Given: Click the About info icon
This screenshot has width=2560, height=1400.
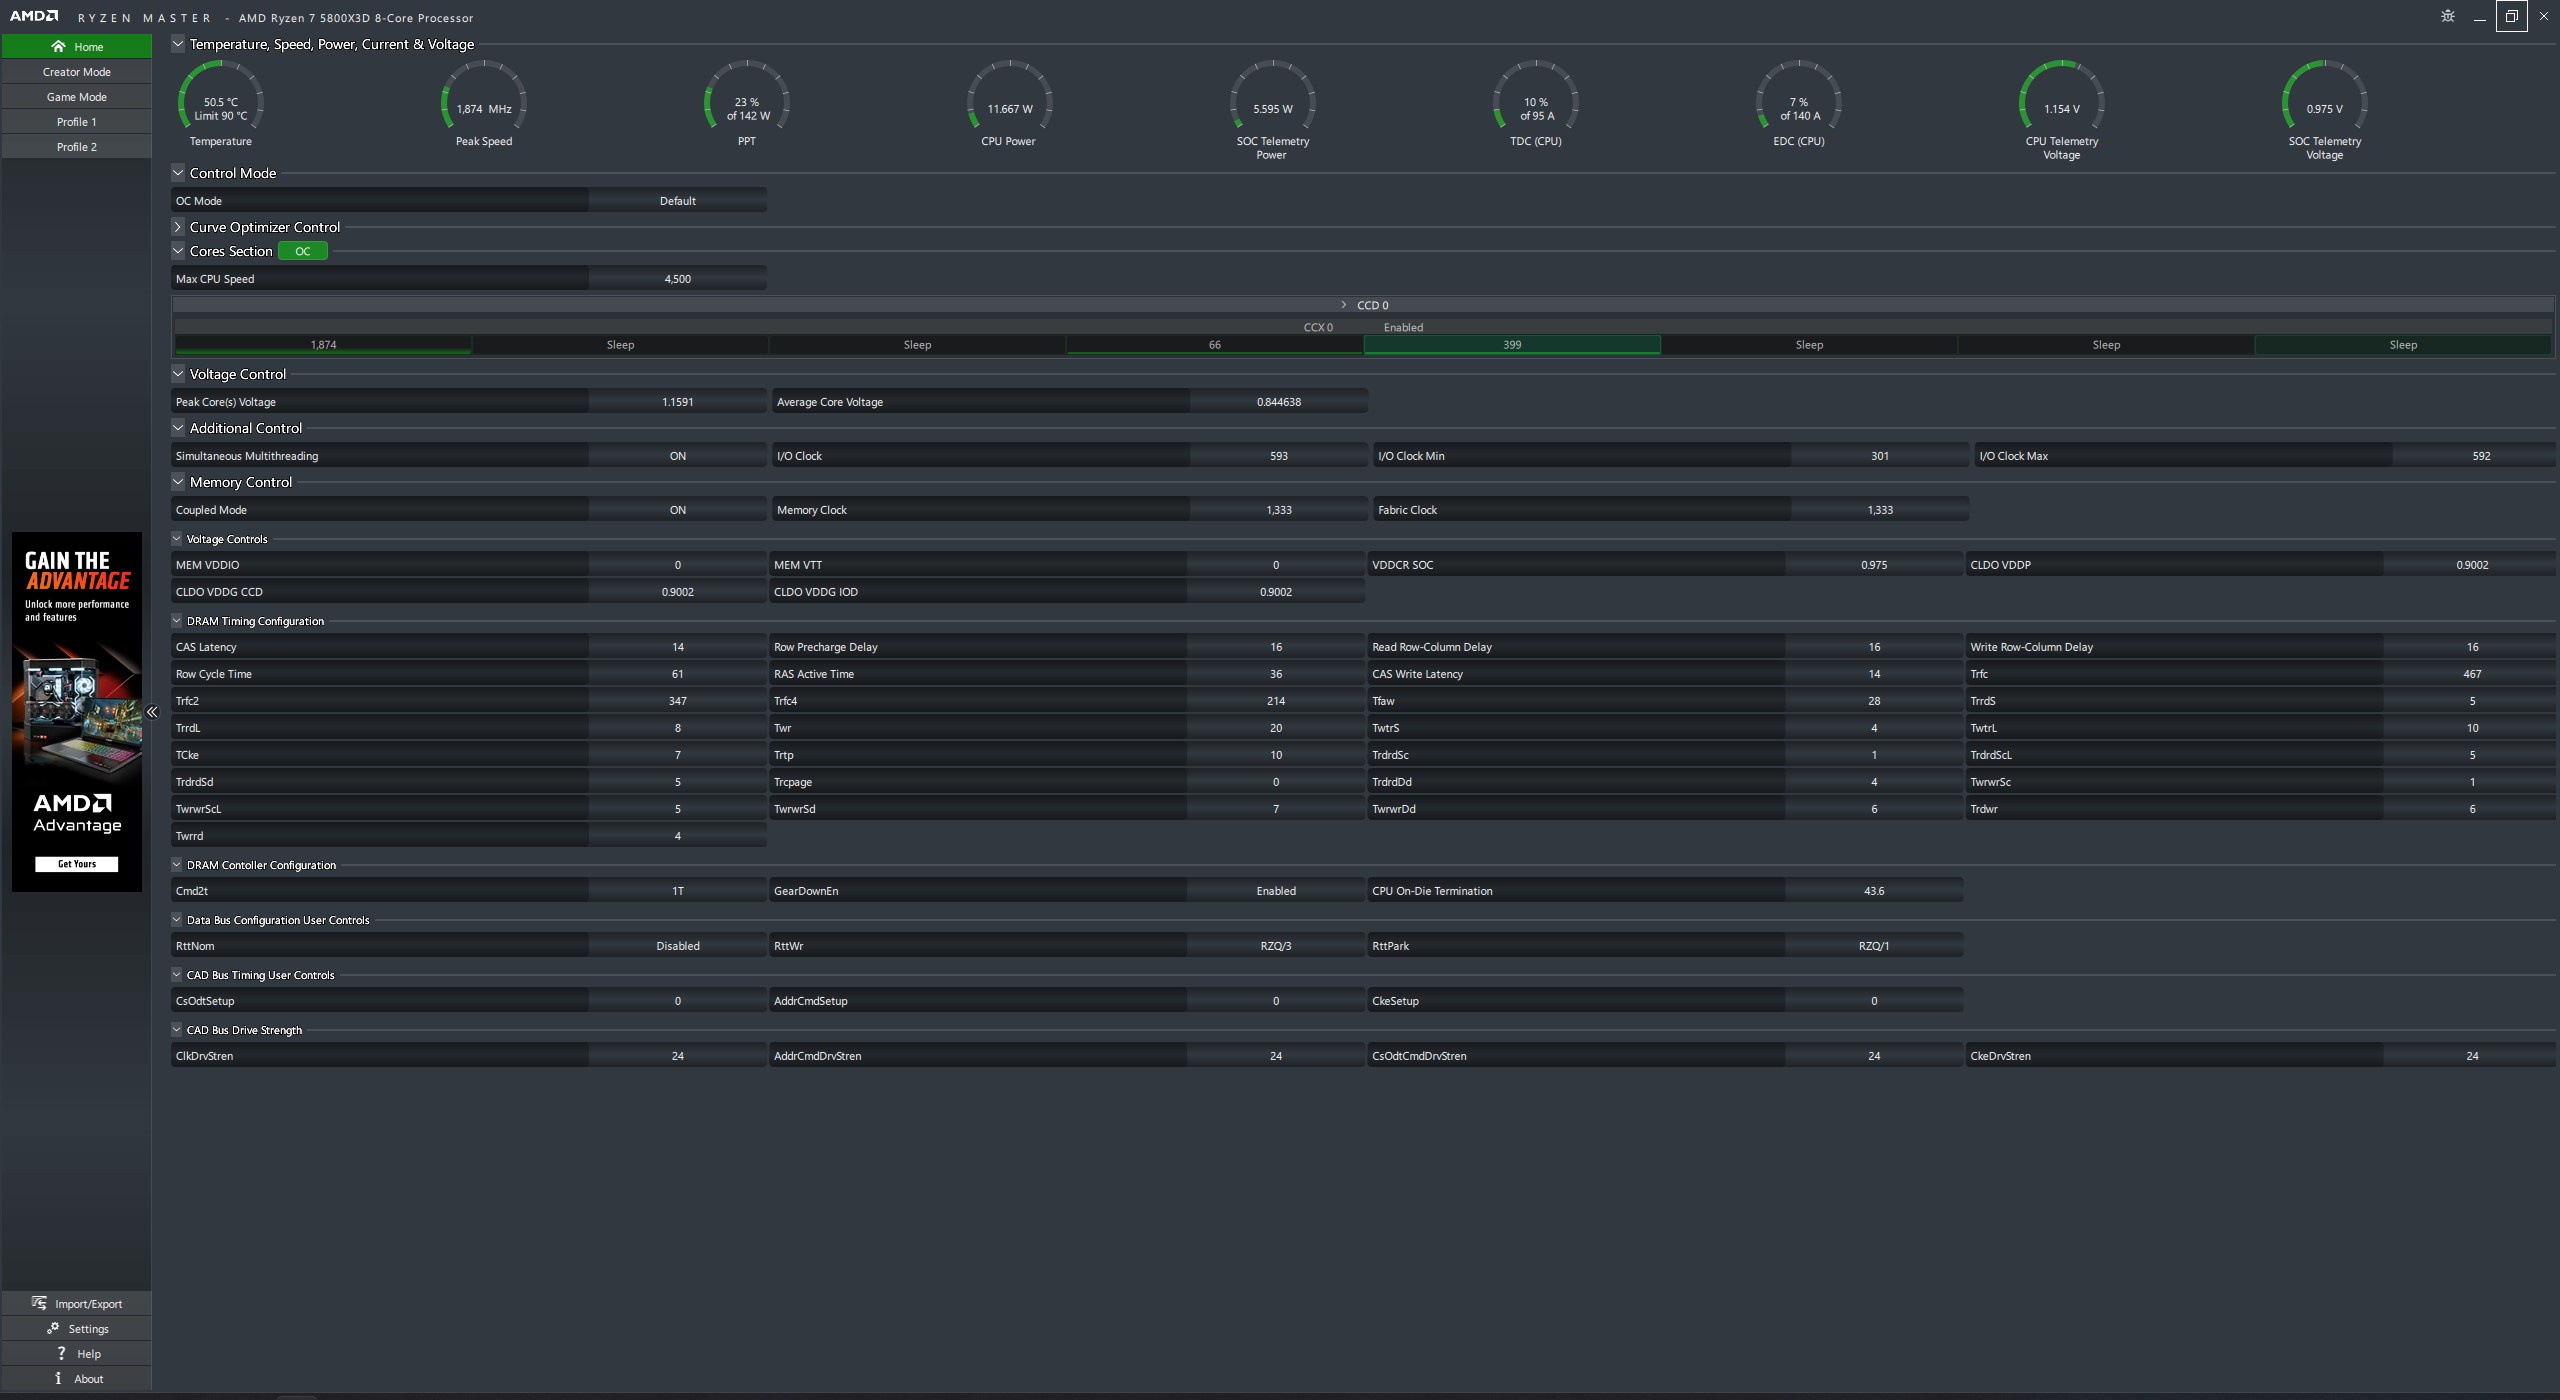Looking at the screenshot, I should tap(58, 1378).
